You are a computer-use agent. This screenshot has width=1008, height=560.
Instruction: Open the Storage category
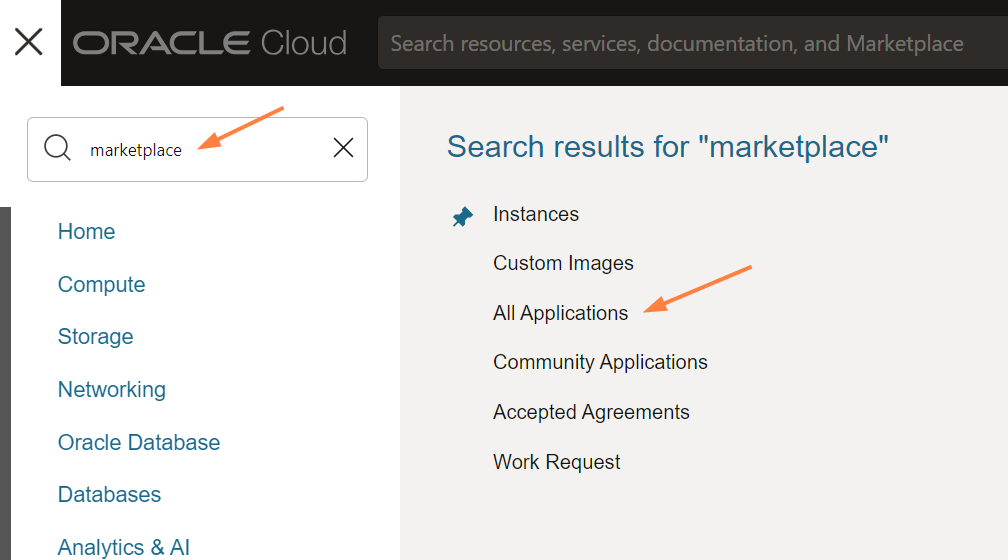click(95, 337)
